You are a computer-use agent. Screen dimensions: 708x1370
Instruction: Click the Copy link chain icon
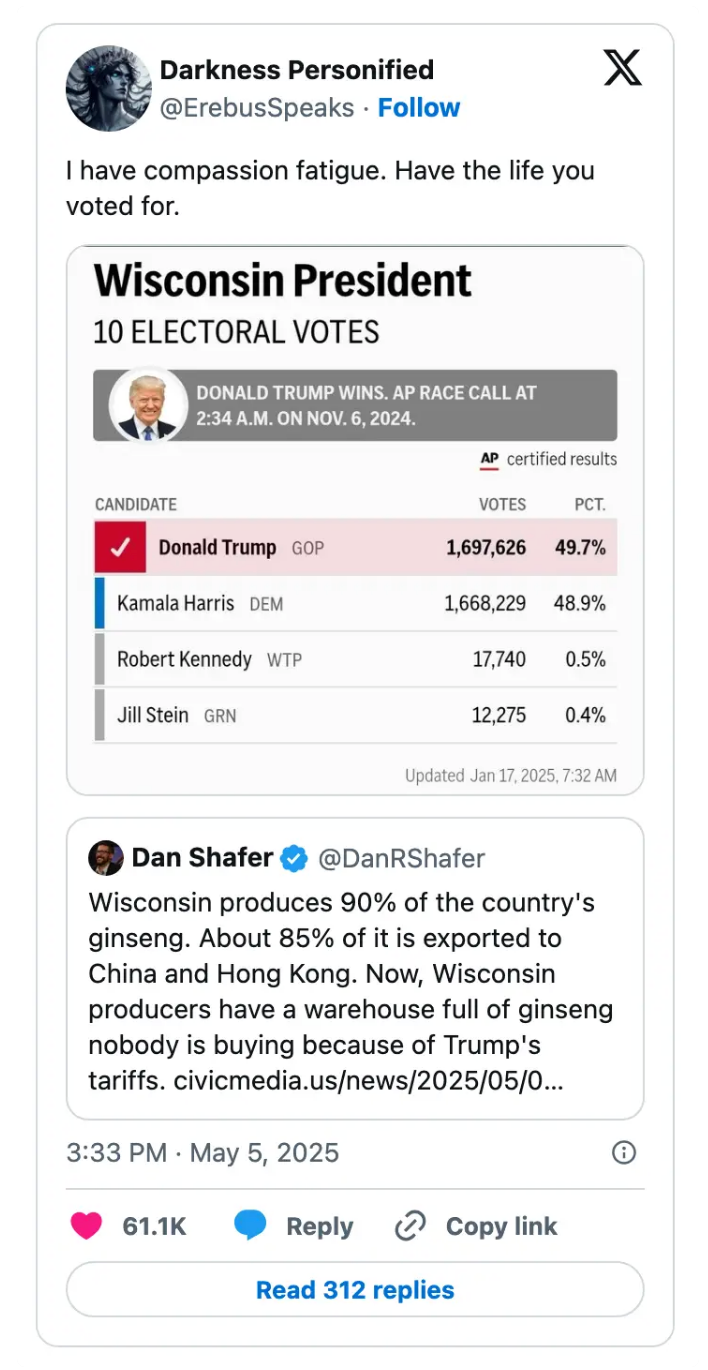coord(409,1225)
